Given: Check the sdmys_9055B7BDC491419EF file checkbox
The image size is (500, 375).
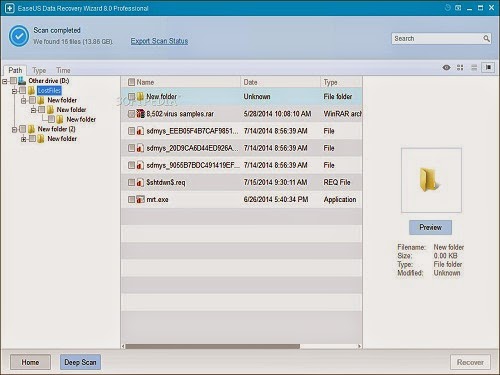Looking at the screenshot, I should tap(131, 165).
